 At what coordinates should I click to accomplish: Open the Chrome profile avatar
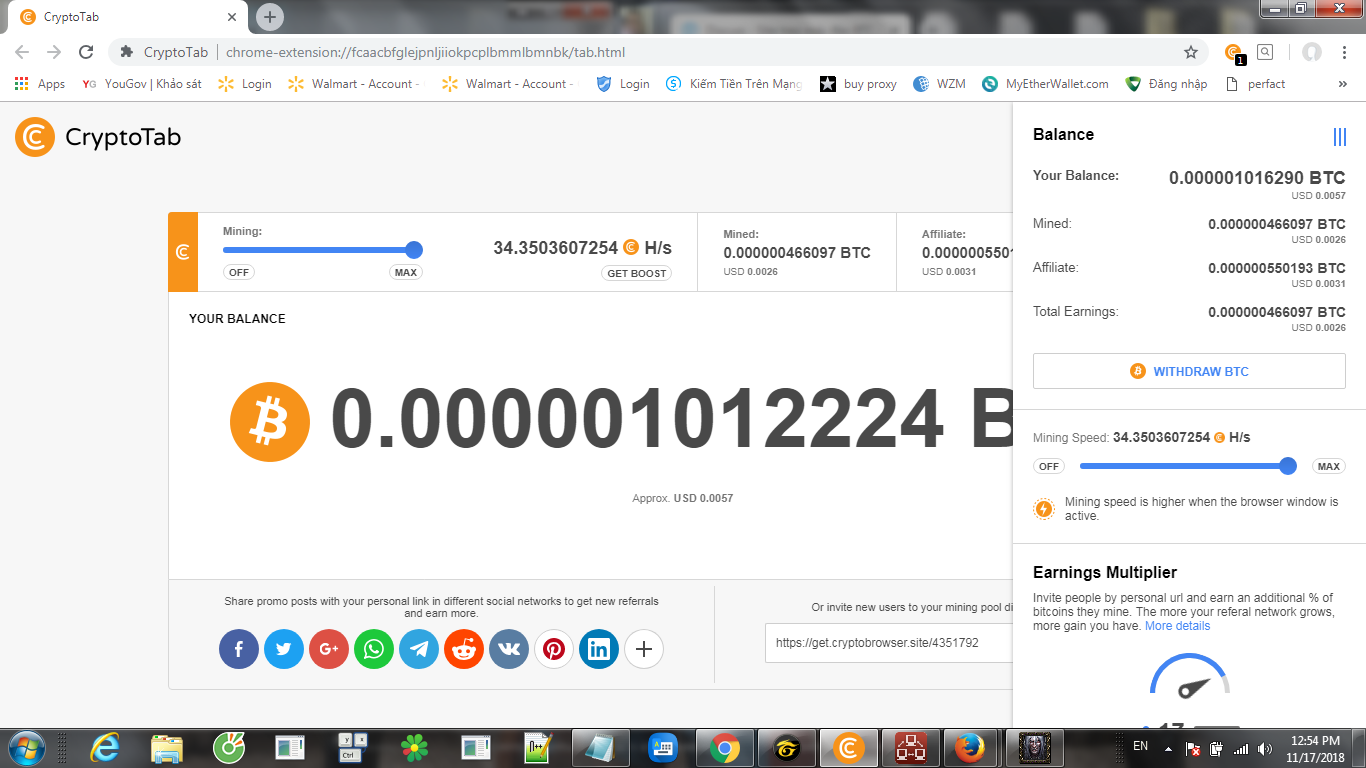[1312, 52]
